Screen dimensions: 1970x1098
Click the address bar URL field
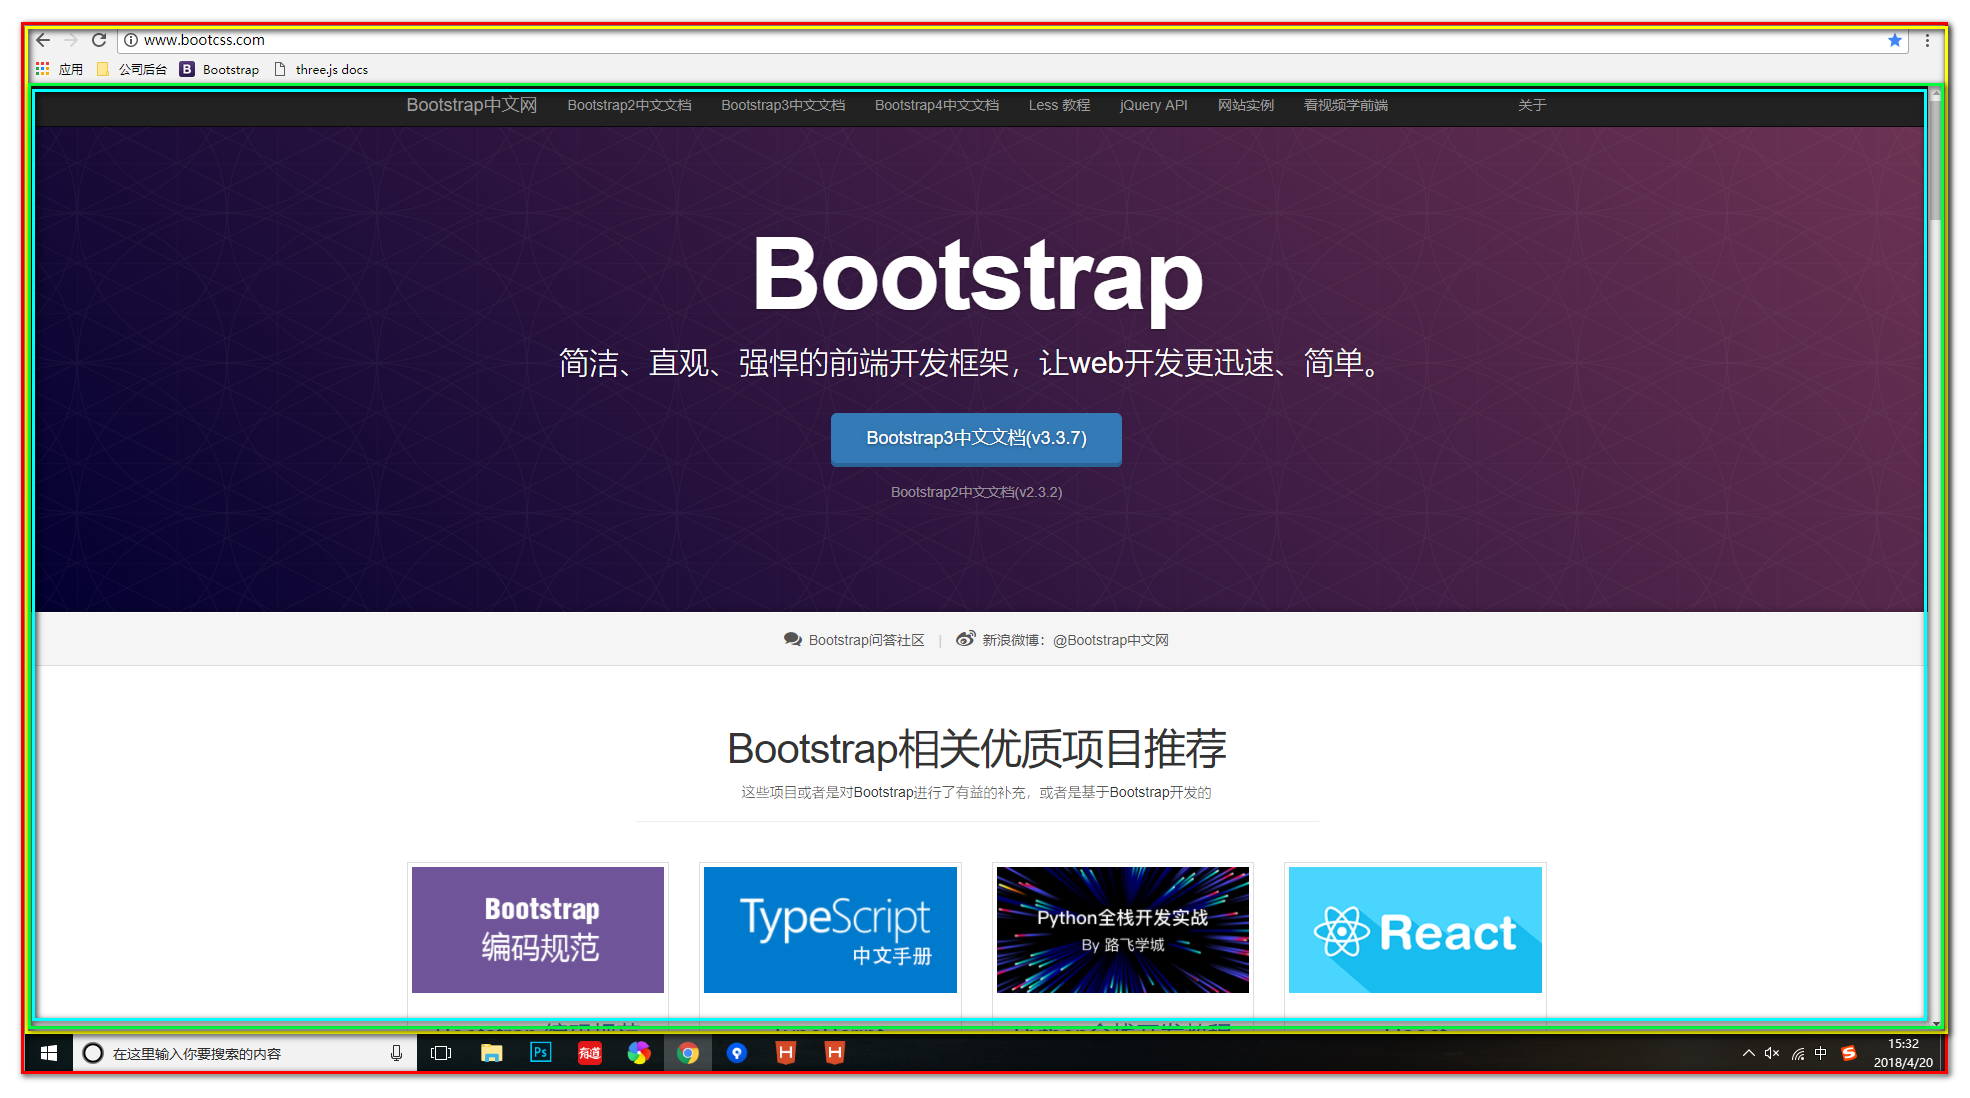pos(1010,40)
